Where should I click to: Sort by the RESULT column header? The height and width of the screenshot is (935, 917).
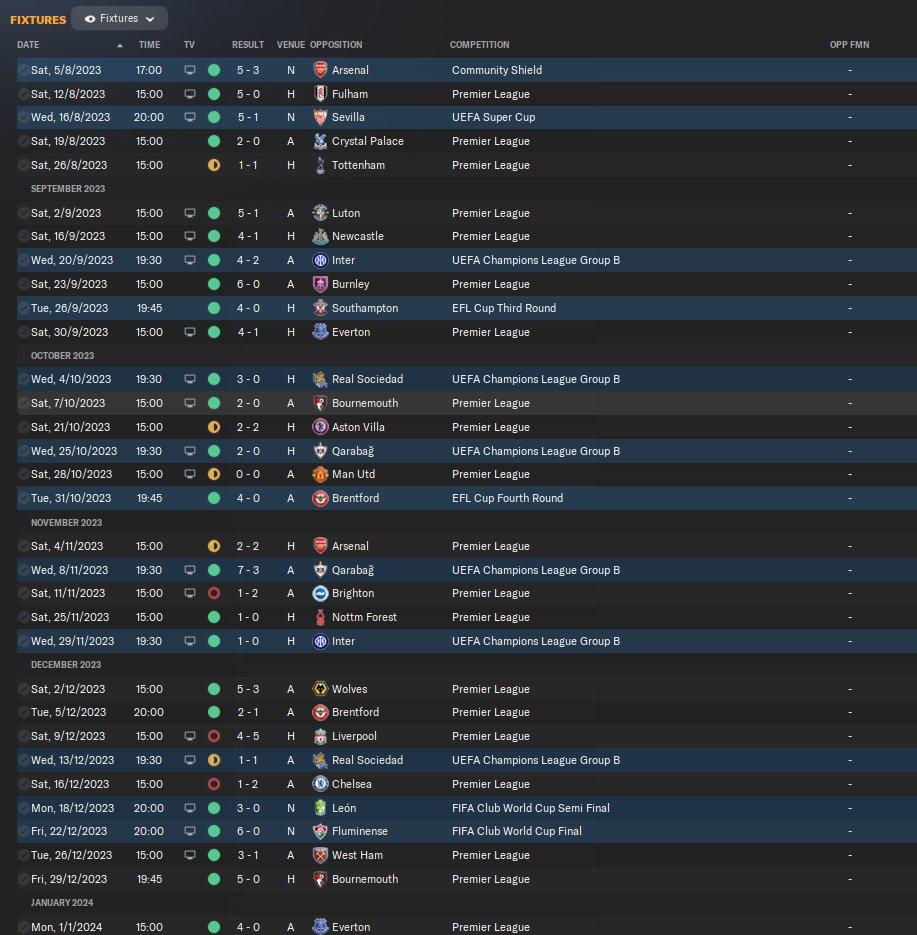pos(248,45)
